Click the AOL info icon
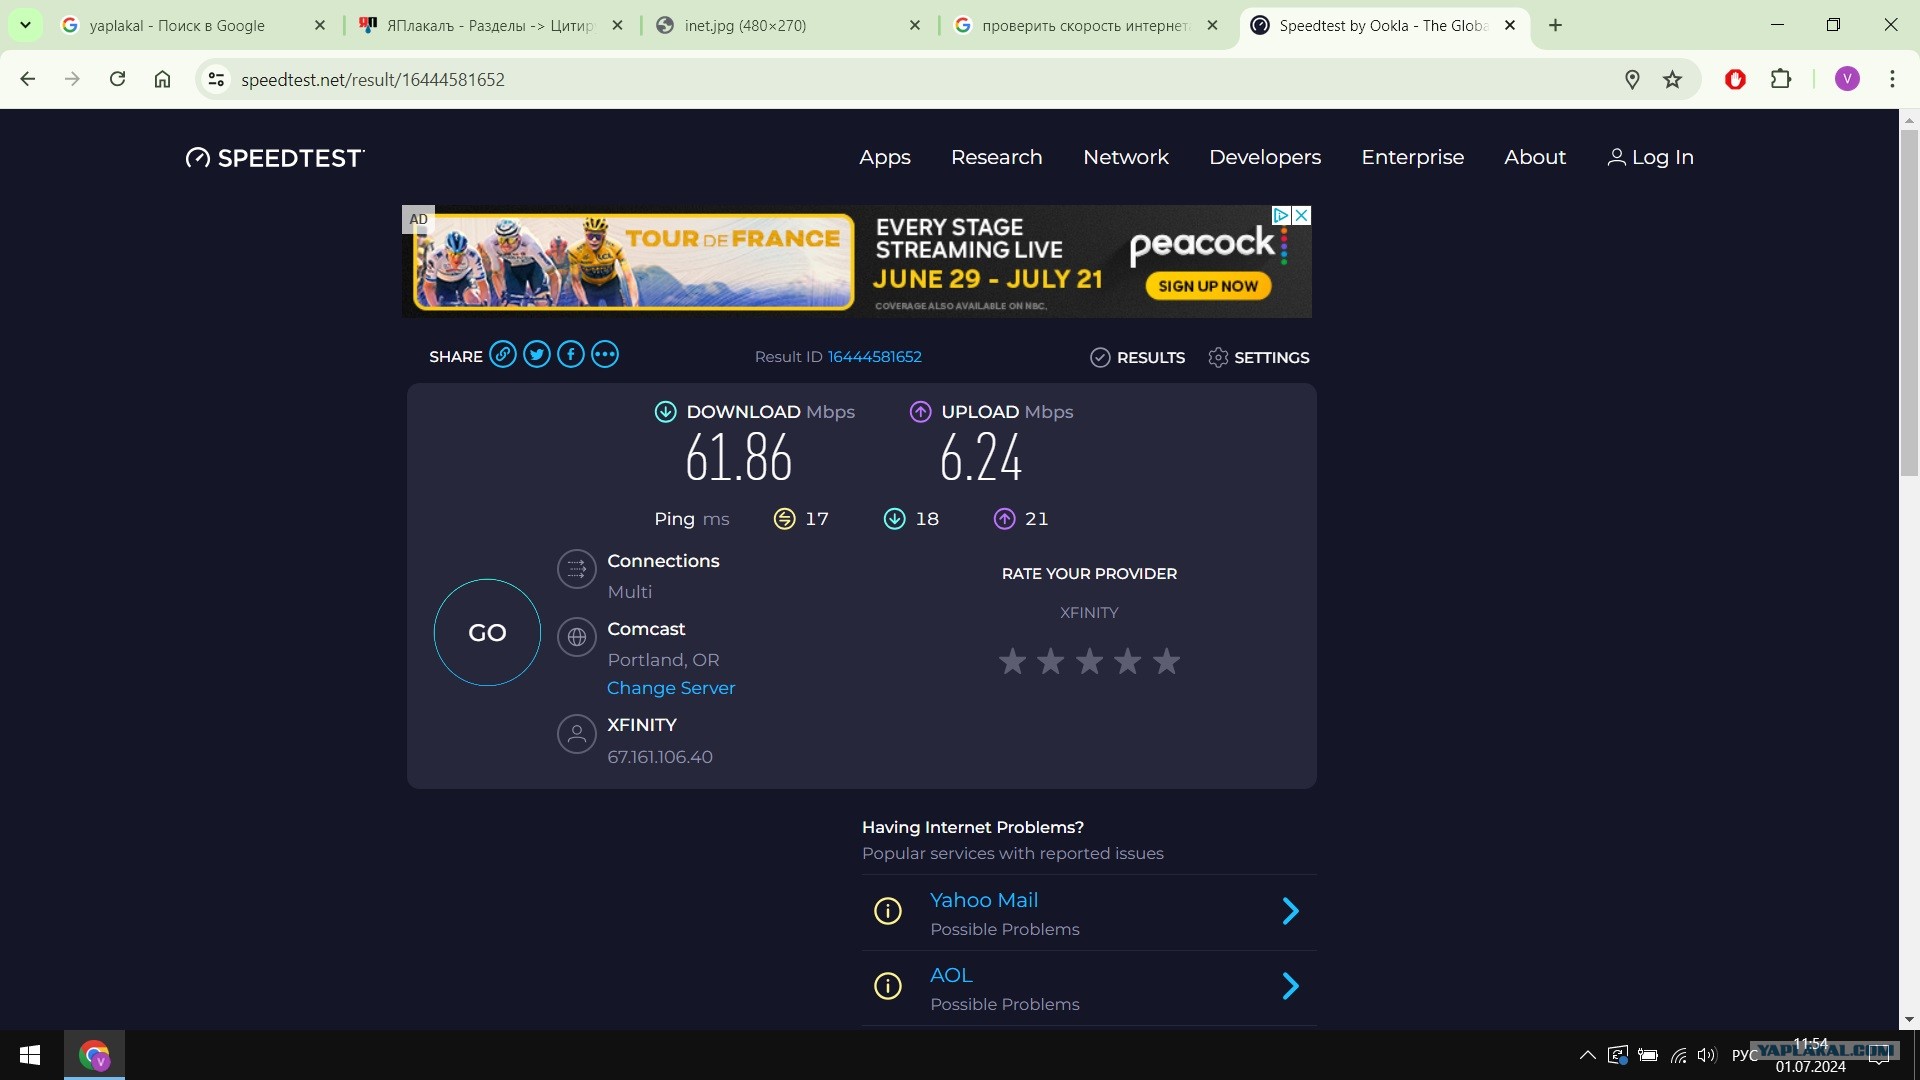This screenshot has width=1920, height=1080. (888, 986)
